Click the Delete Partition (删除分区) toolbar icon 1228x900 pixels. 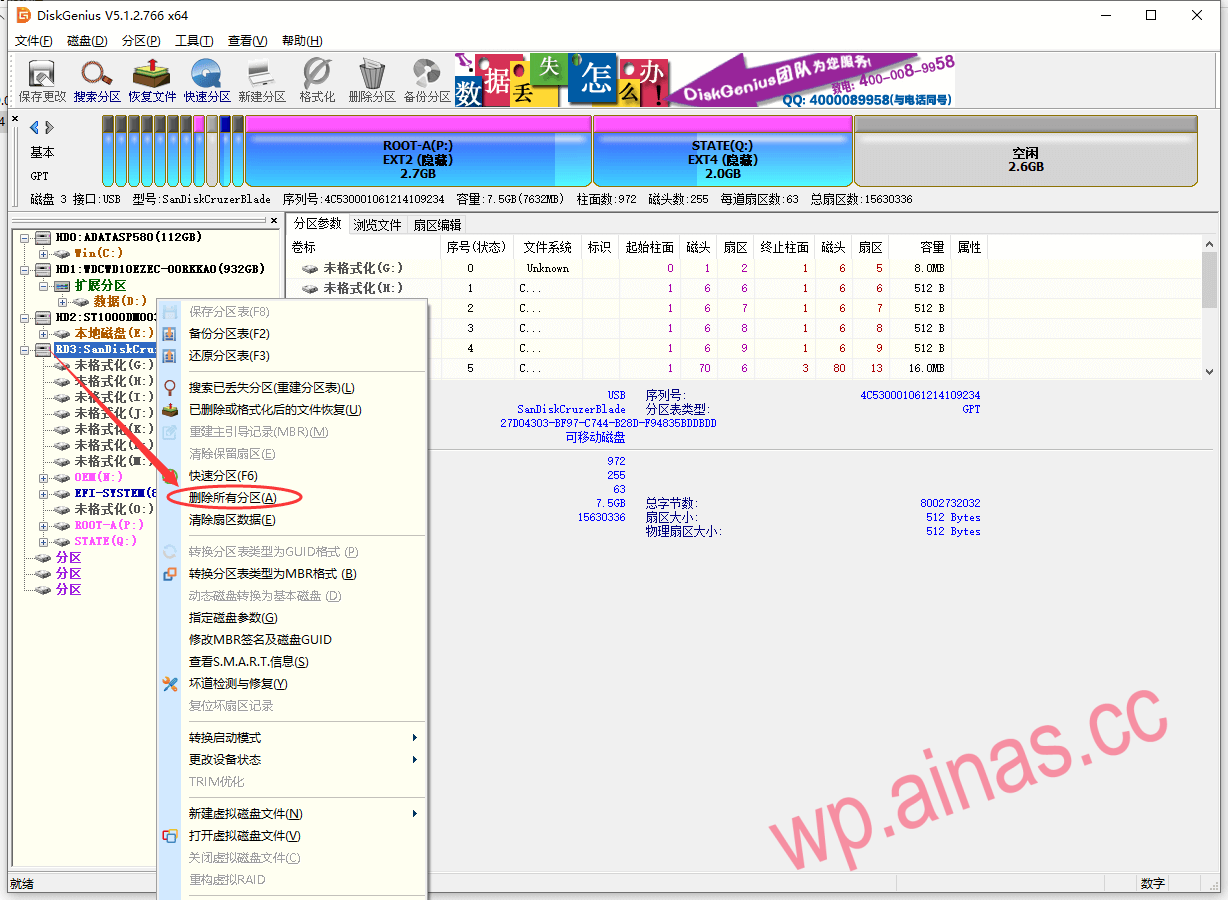(372, 80)
